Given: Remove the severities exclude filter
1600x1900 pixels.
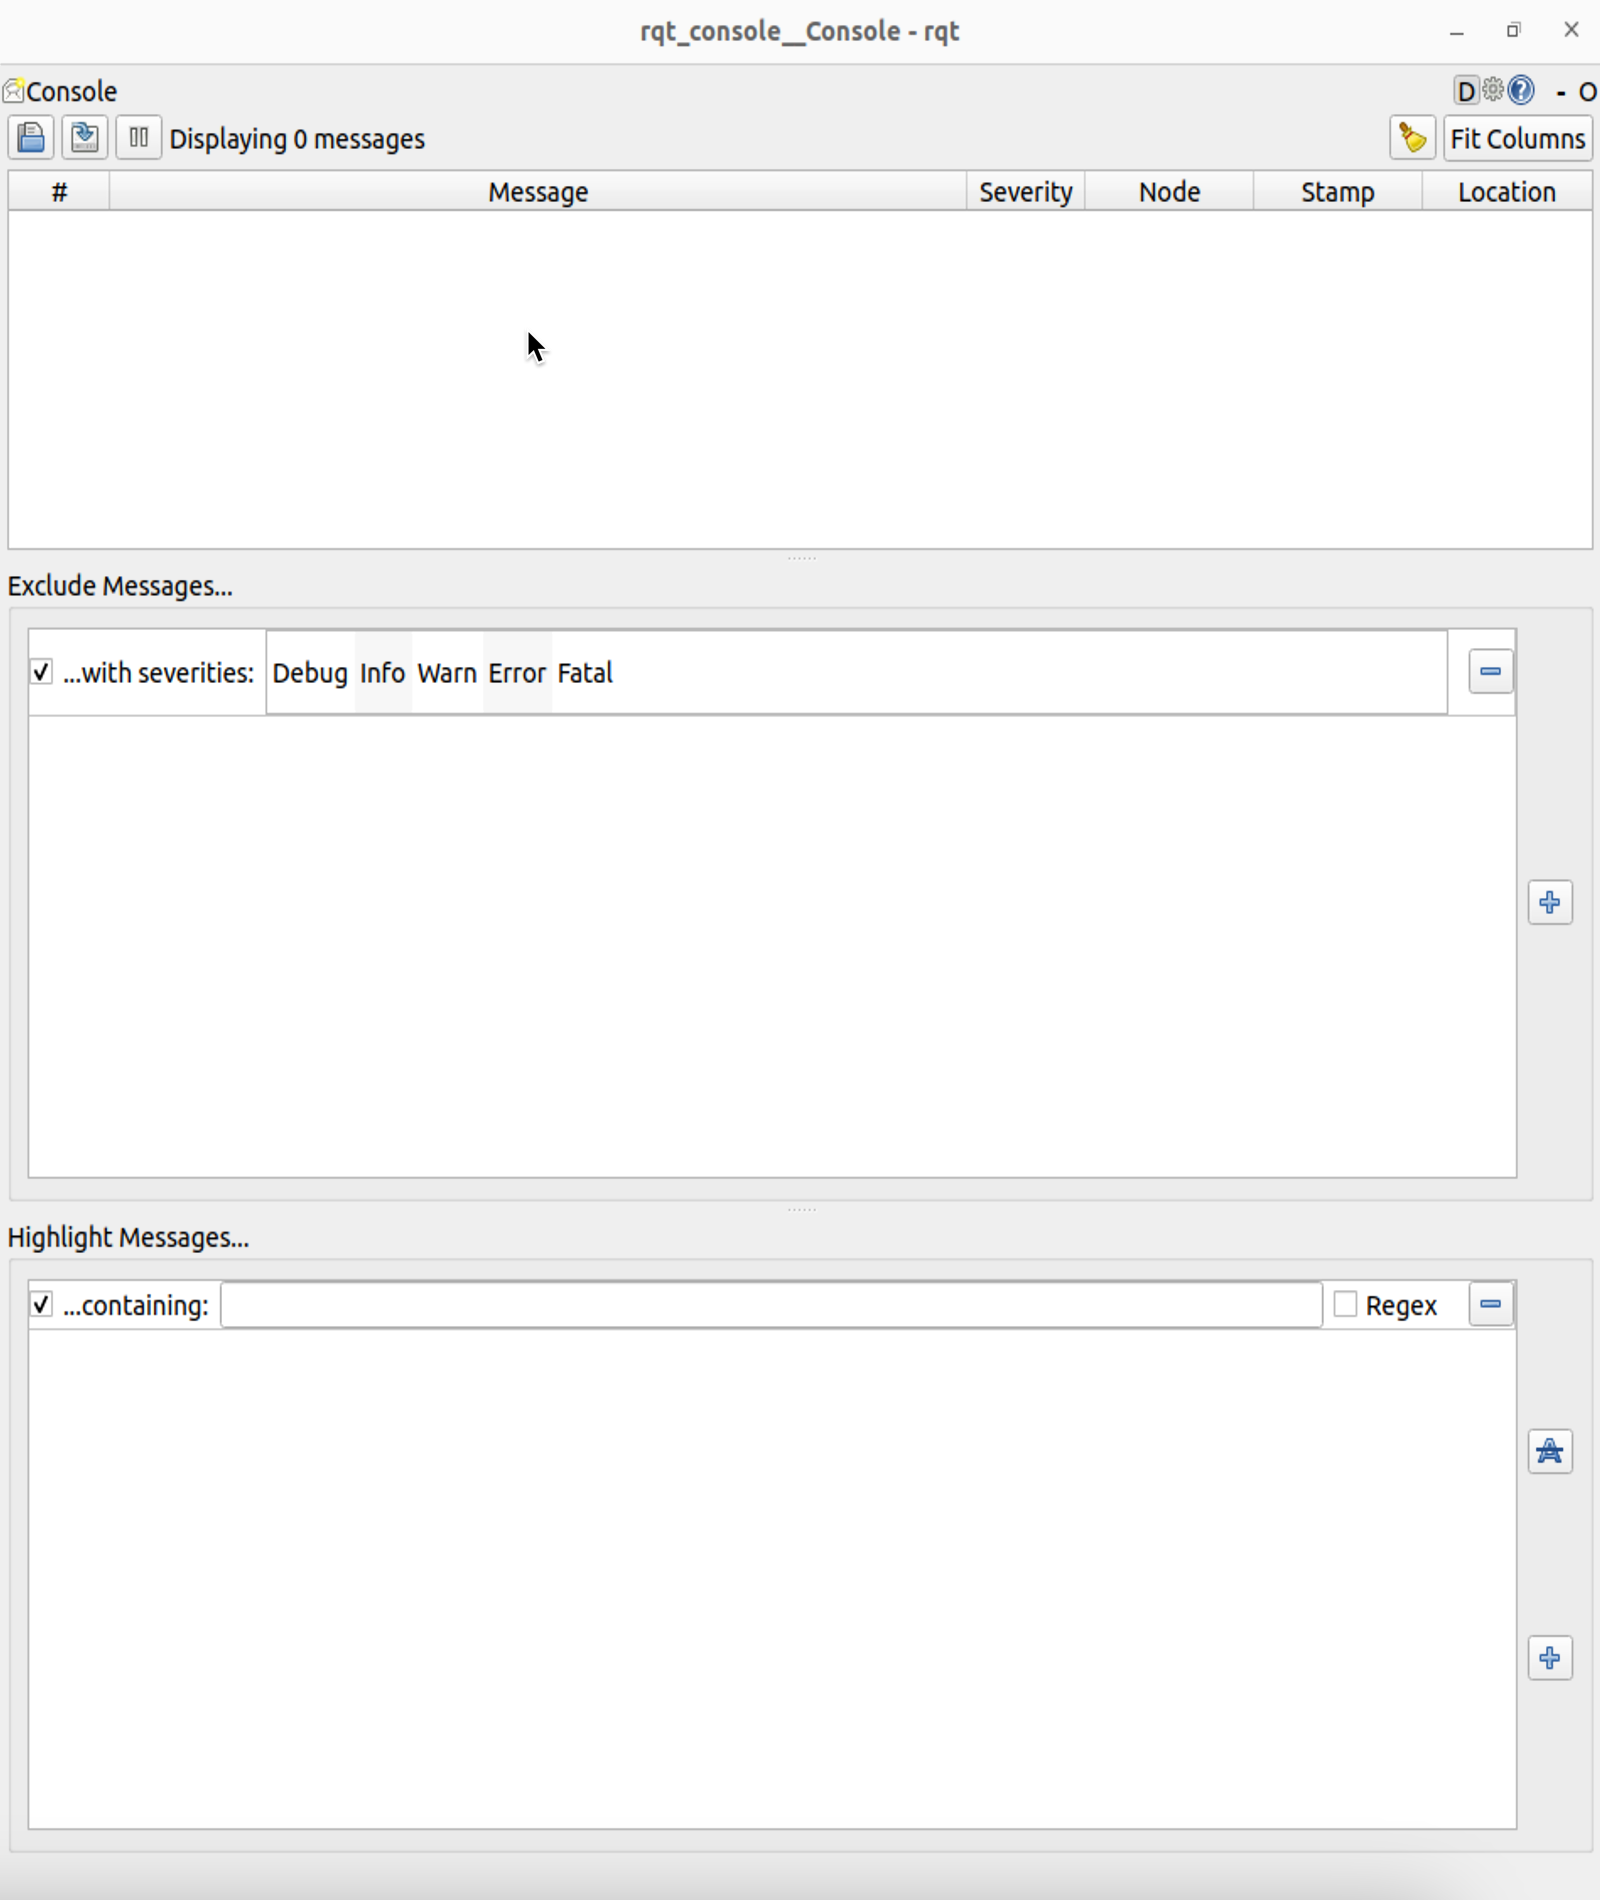Looking at the screenshot, I should 1490,671.
